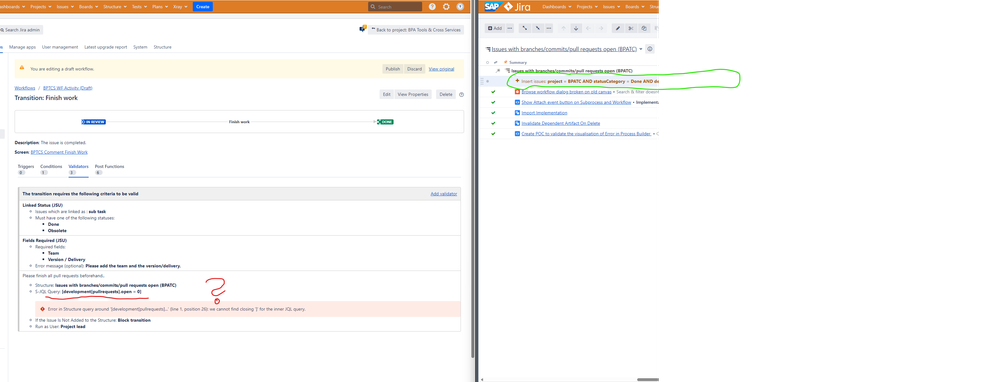Image resolution: width=998 pixels, height=382 pixels.
Task: Open Latest upgrade report tab
Action: tap(106, 47)
